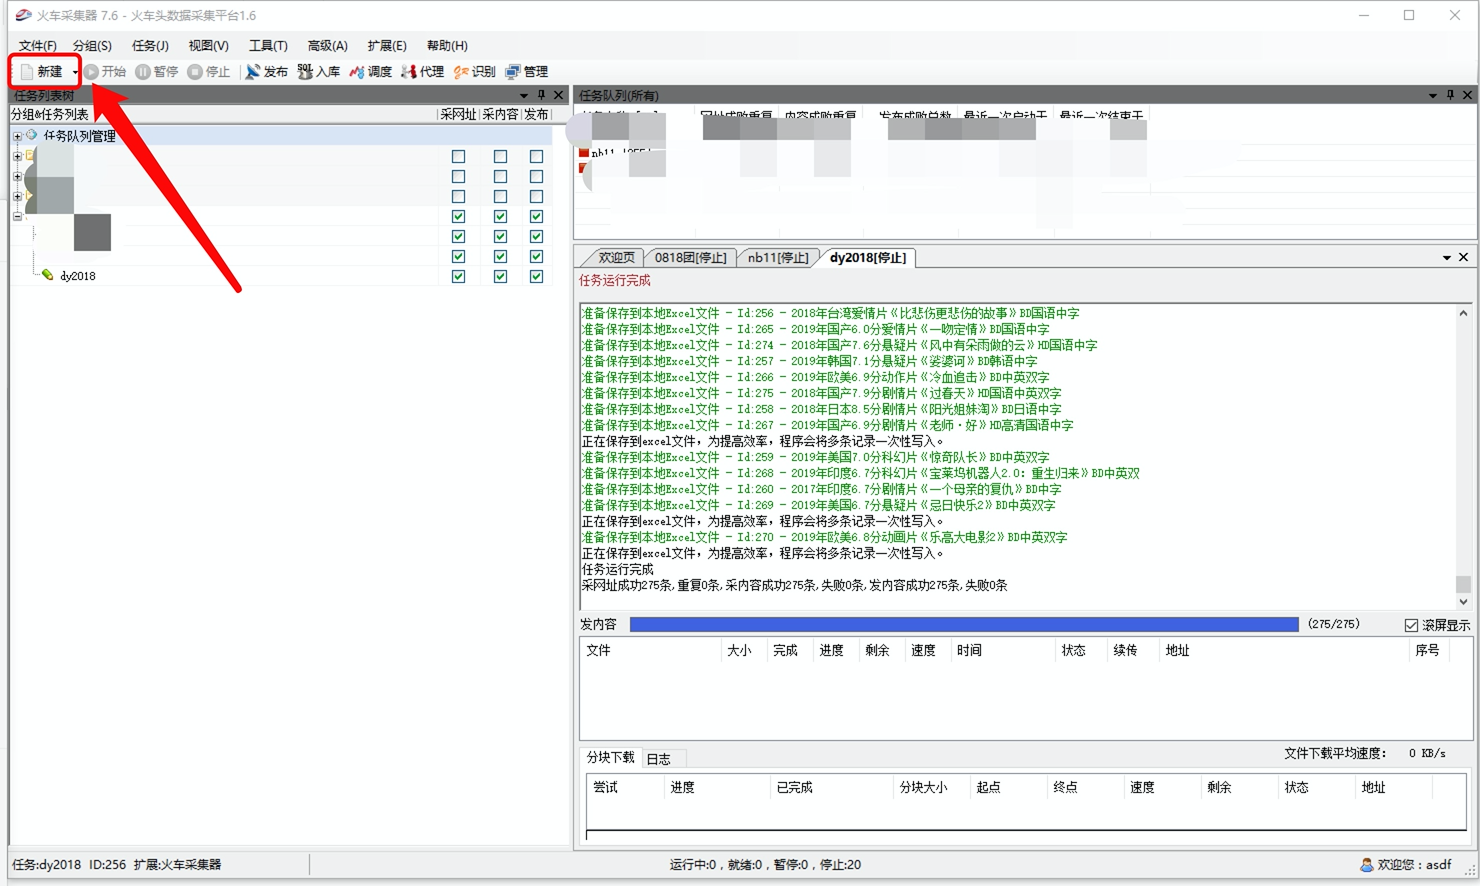Open the 帮助(H) menu
Viewport: 1480px width, 886px height.
tap(447, 45)
